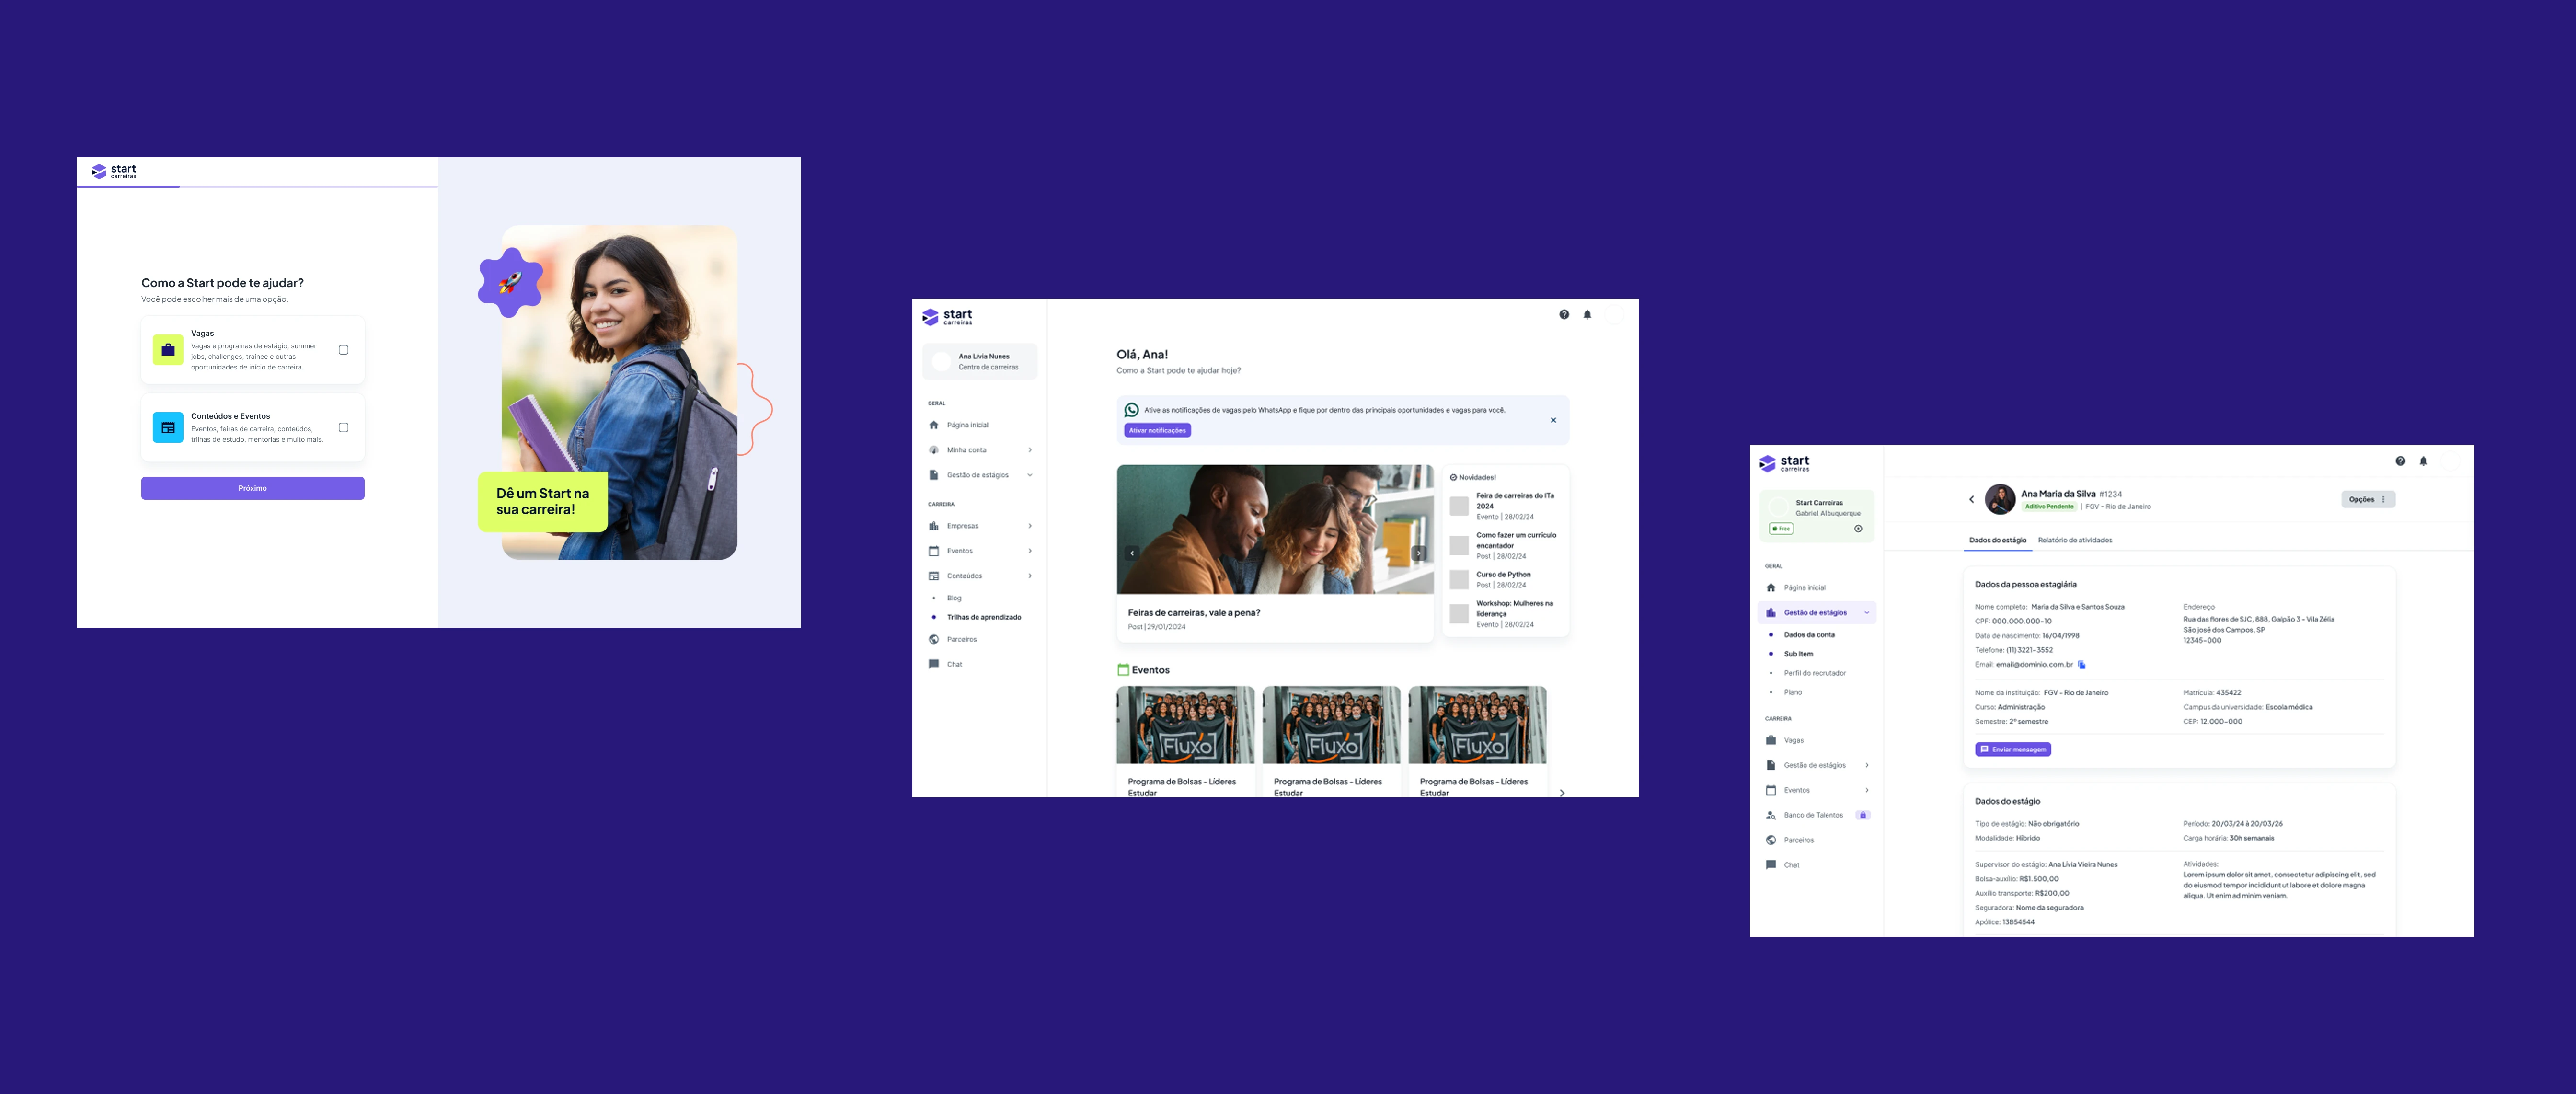Open Feira de carreiras do ITa thumbnail
This screenshot has height=1094, width=2576.
(1459, 506)
